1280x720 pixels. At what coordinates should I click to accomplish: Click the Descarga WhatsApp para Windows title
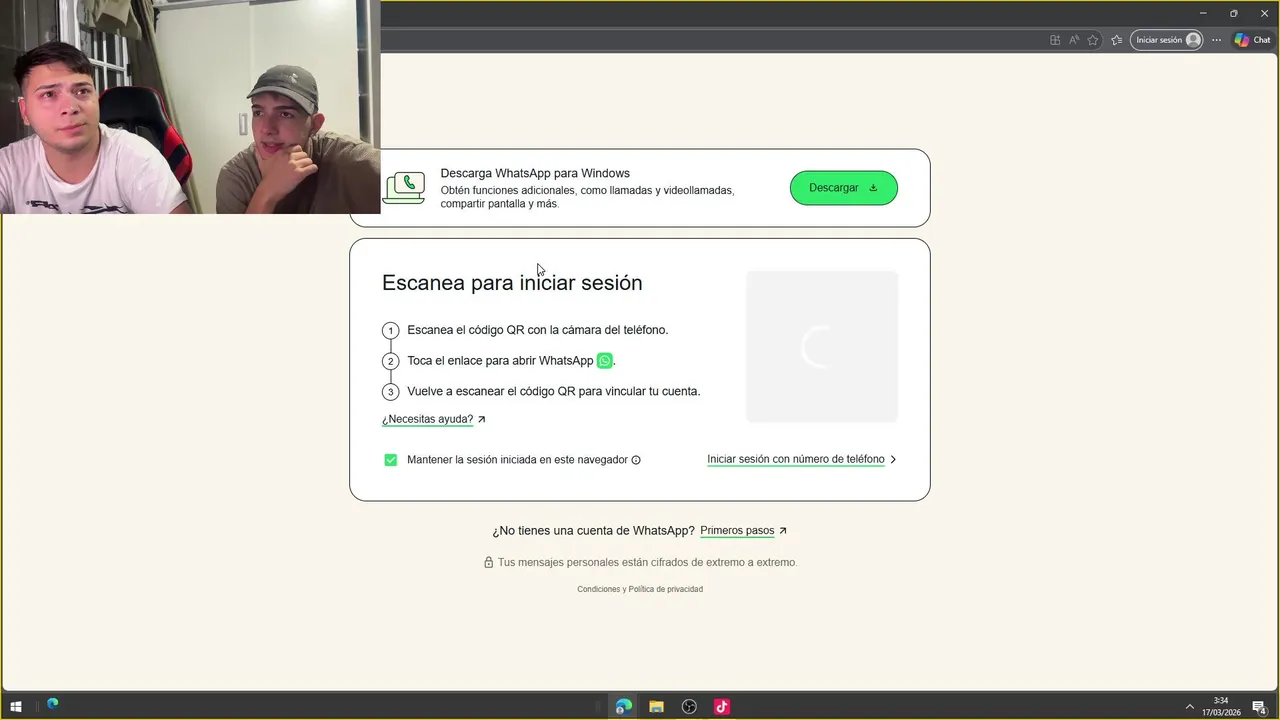535,173
